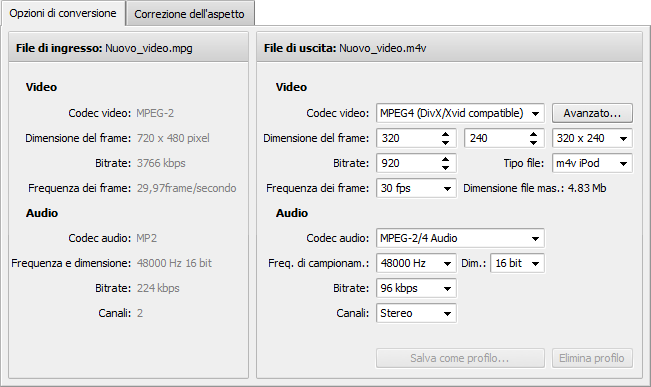Image resolution: width=651 pixels, height=387 pixels.
Task: Expand the Tipo file m4v iPod dropdown
Action: tap(592, 163)
